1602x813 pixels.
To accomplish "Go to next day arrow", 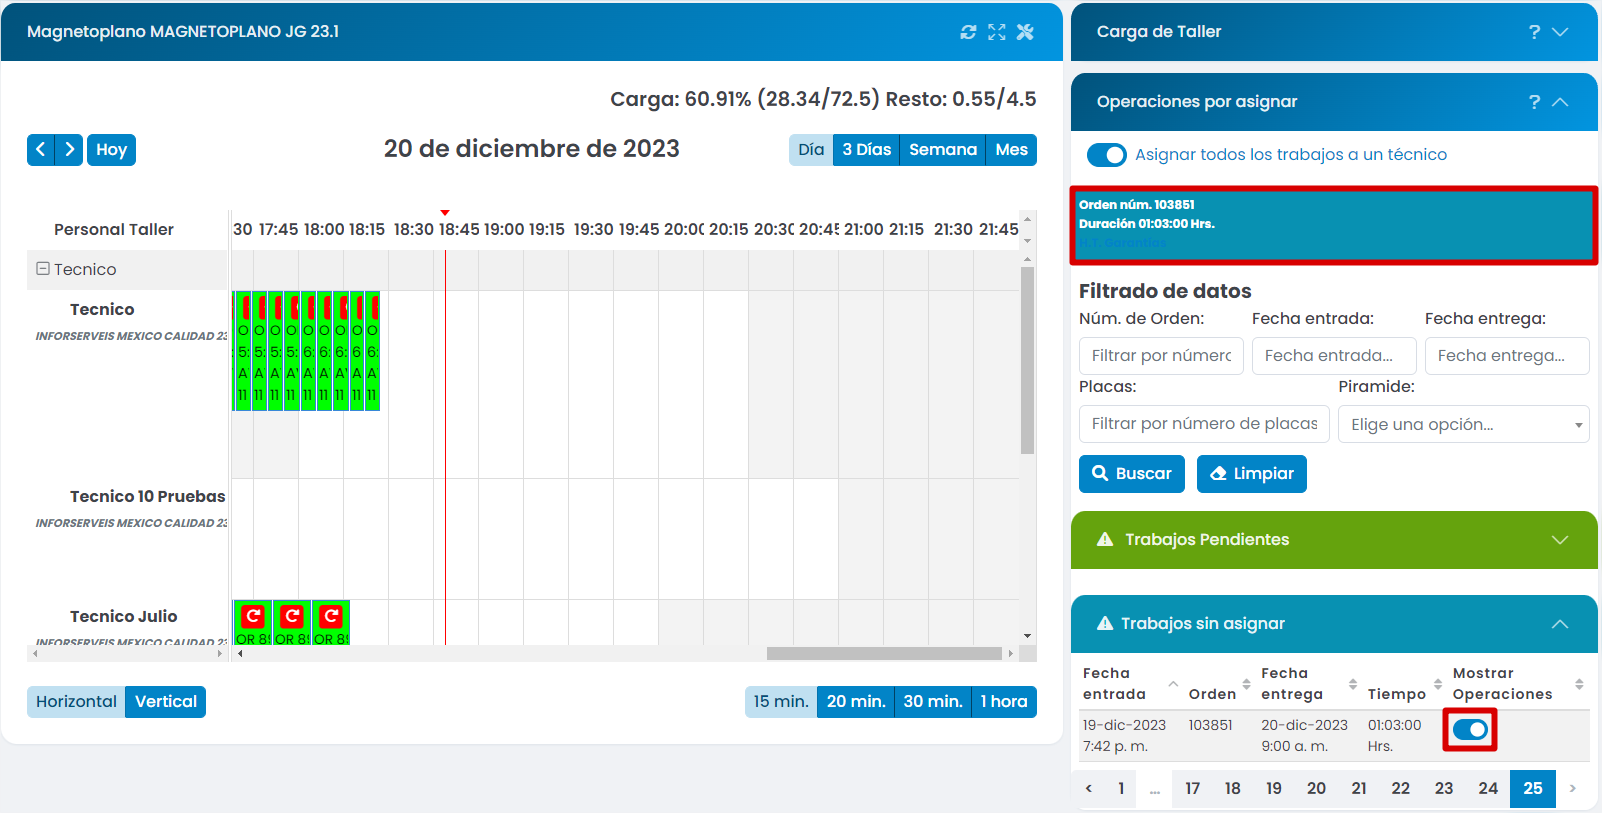I will click(69, 150).
